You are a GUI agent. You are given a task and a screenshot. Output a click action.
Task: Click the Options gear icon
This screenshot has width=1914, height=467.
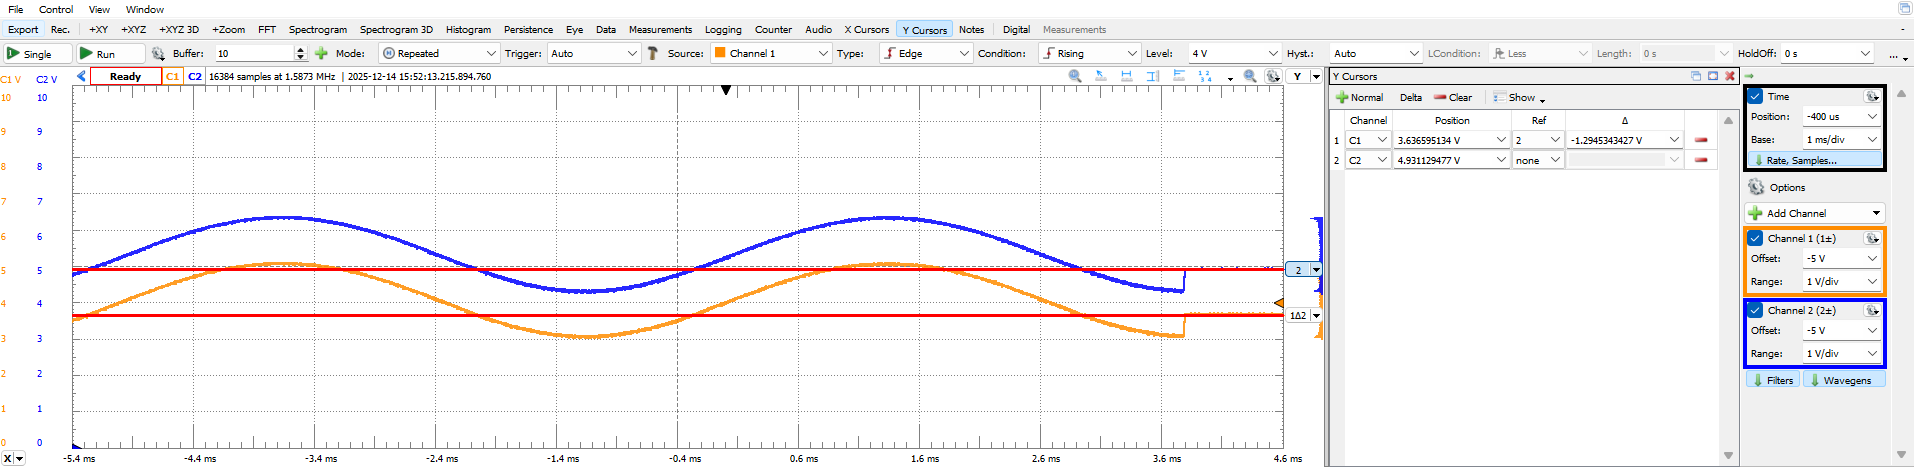click(1756, 188)
